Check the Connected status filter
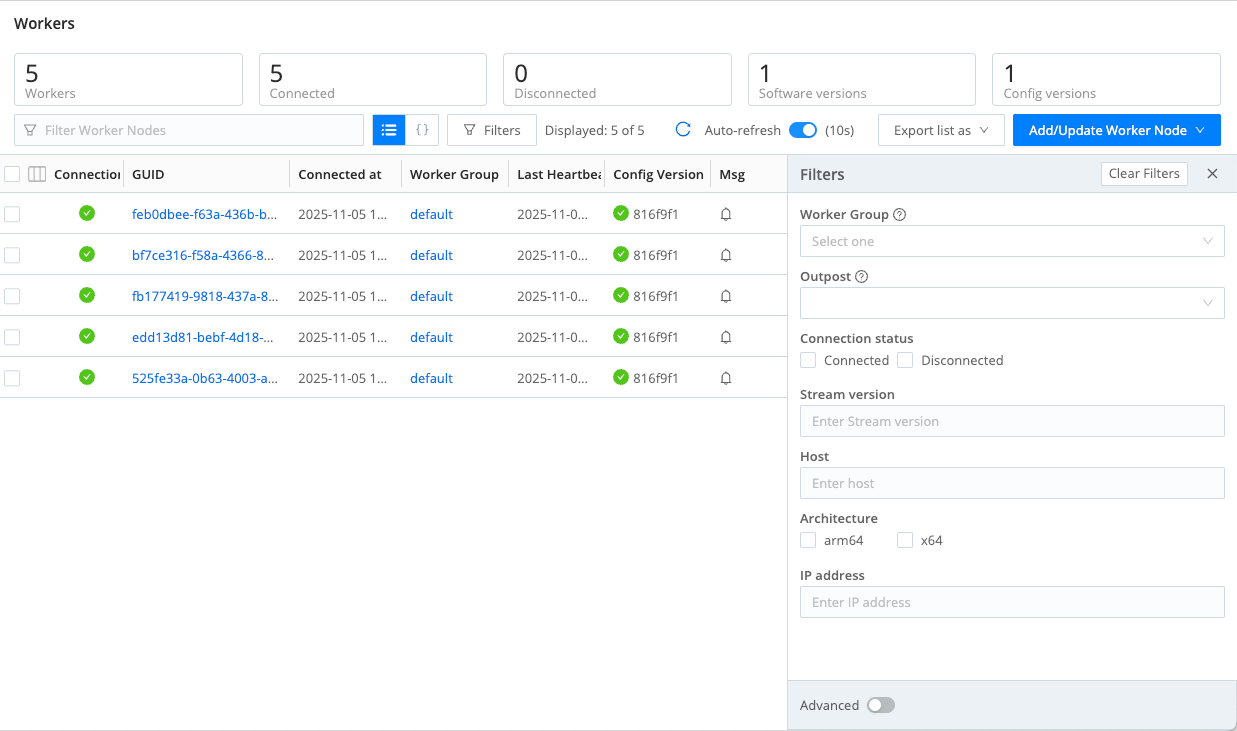This screenshot has height=731, width=1237. tap(808, 360)
